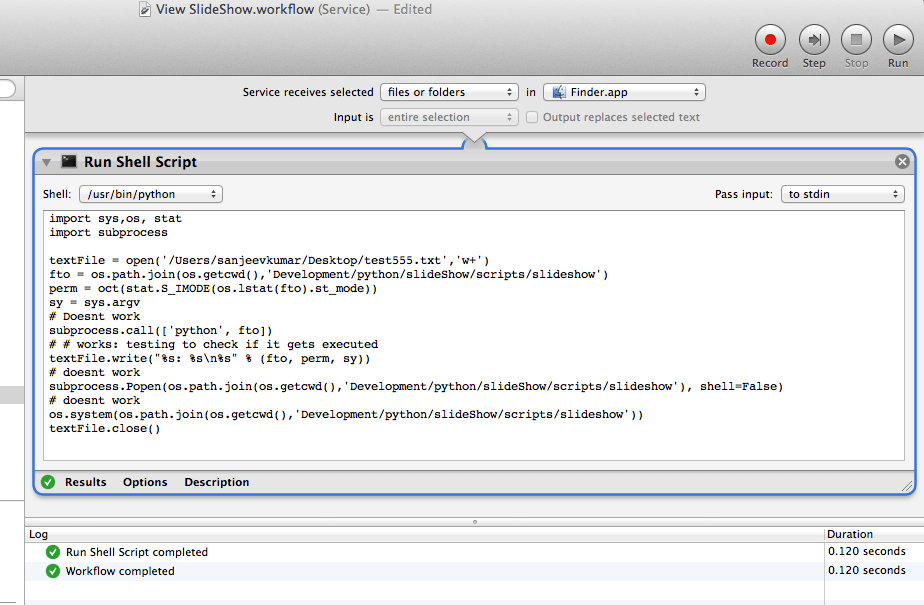Enable Output replaces selected text
The image size is (924, 605).
coord(531,117)
